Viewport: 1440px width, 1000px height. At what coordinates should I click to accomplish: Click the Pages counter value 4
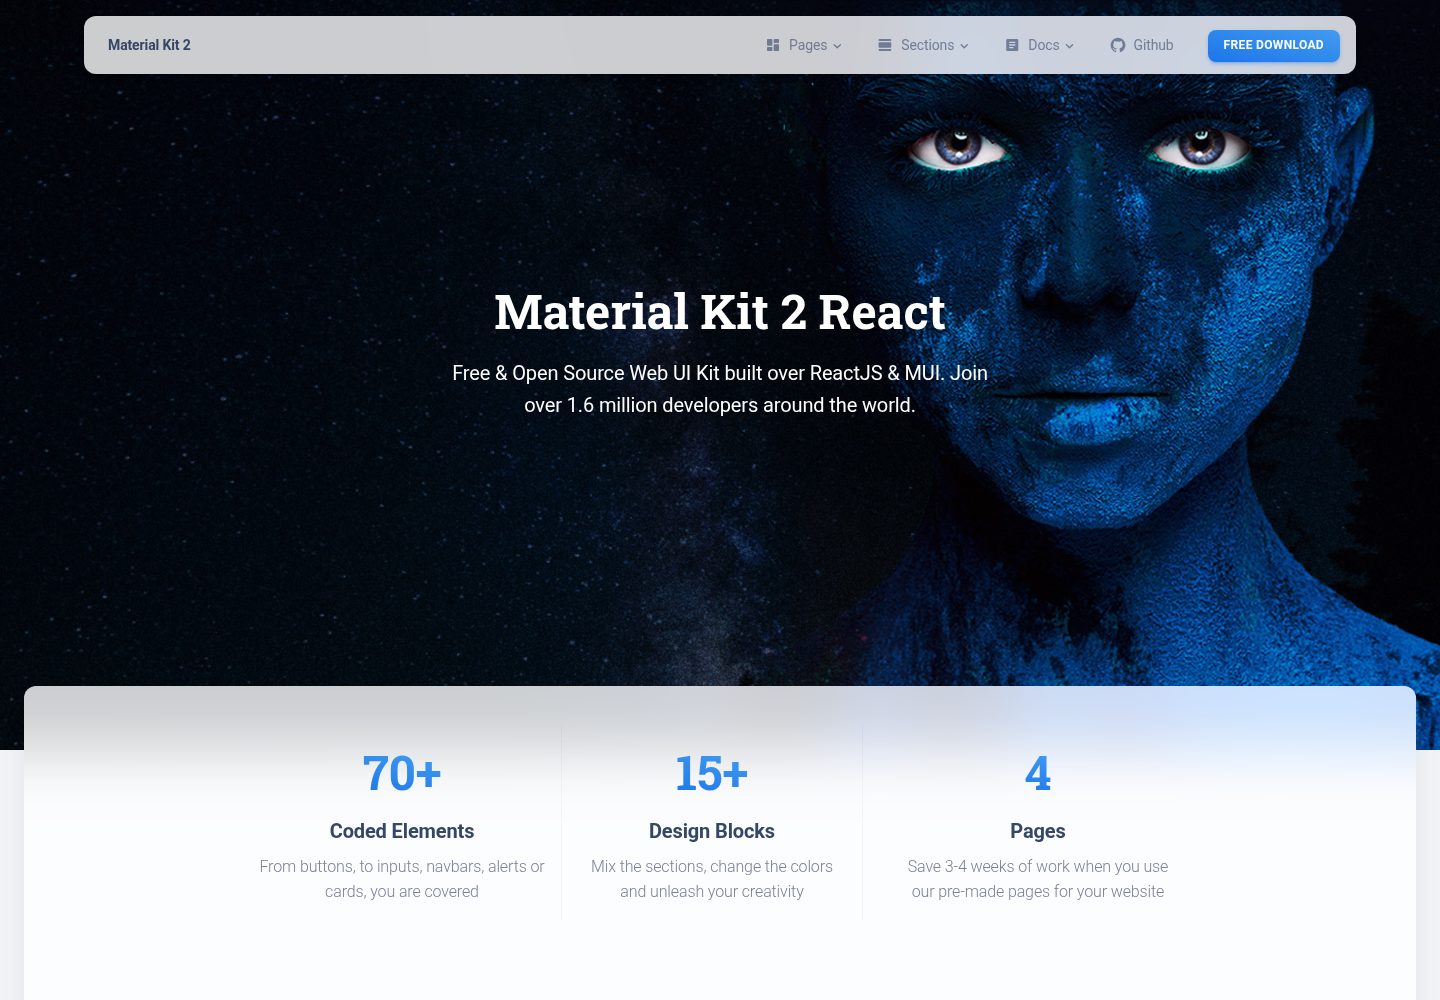[1038, 773]
